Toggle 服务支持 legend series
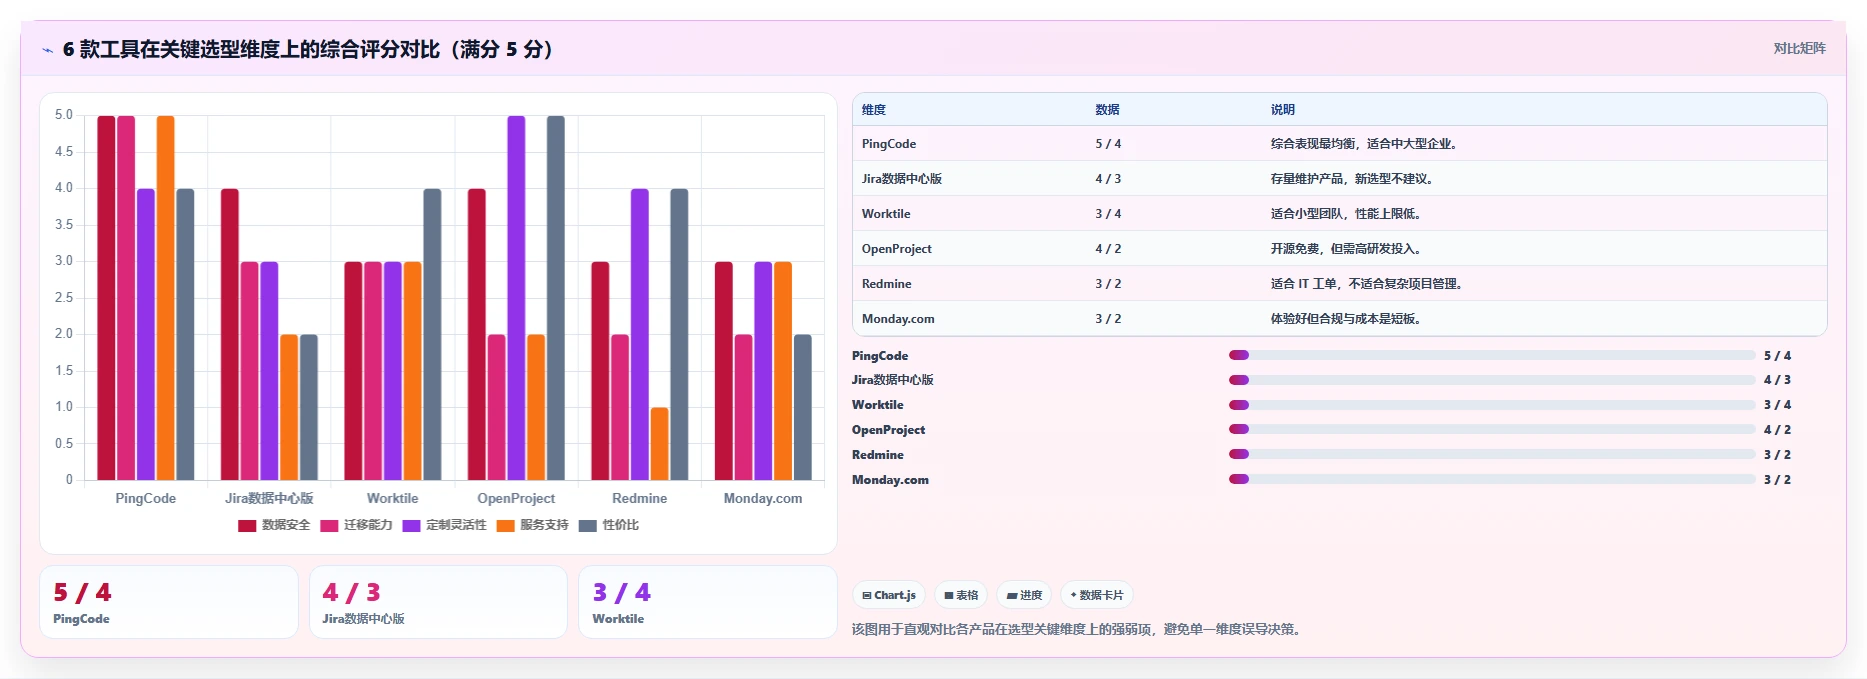1867x679 pixels. coord(532,525)
